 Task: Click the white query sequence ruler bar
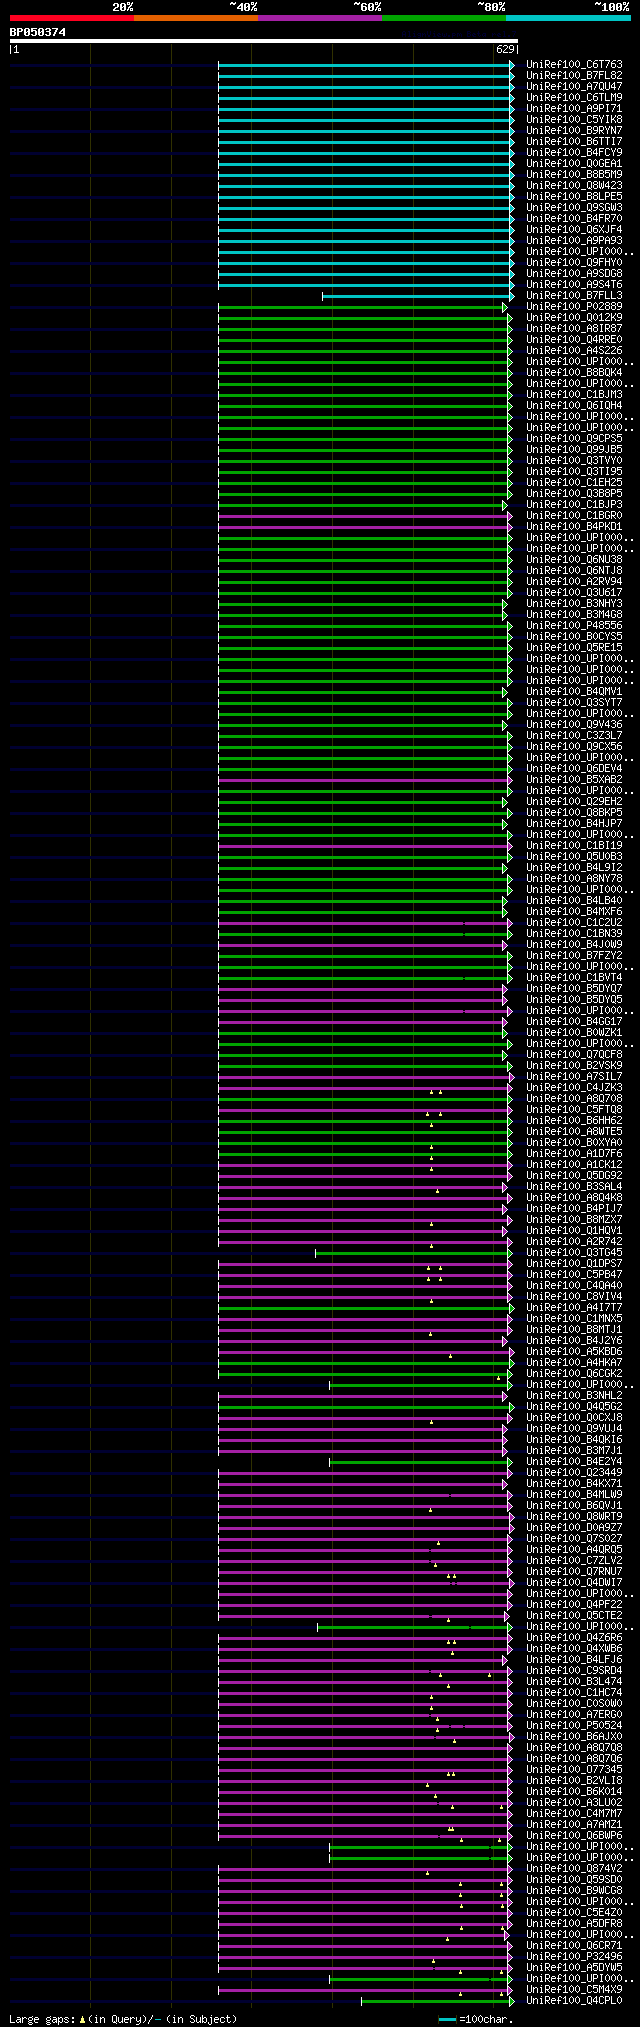tap(263, 41)
